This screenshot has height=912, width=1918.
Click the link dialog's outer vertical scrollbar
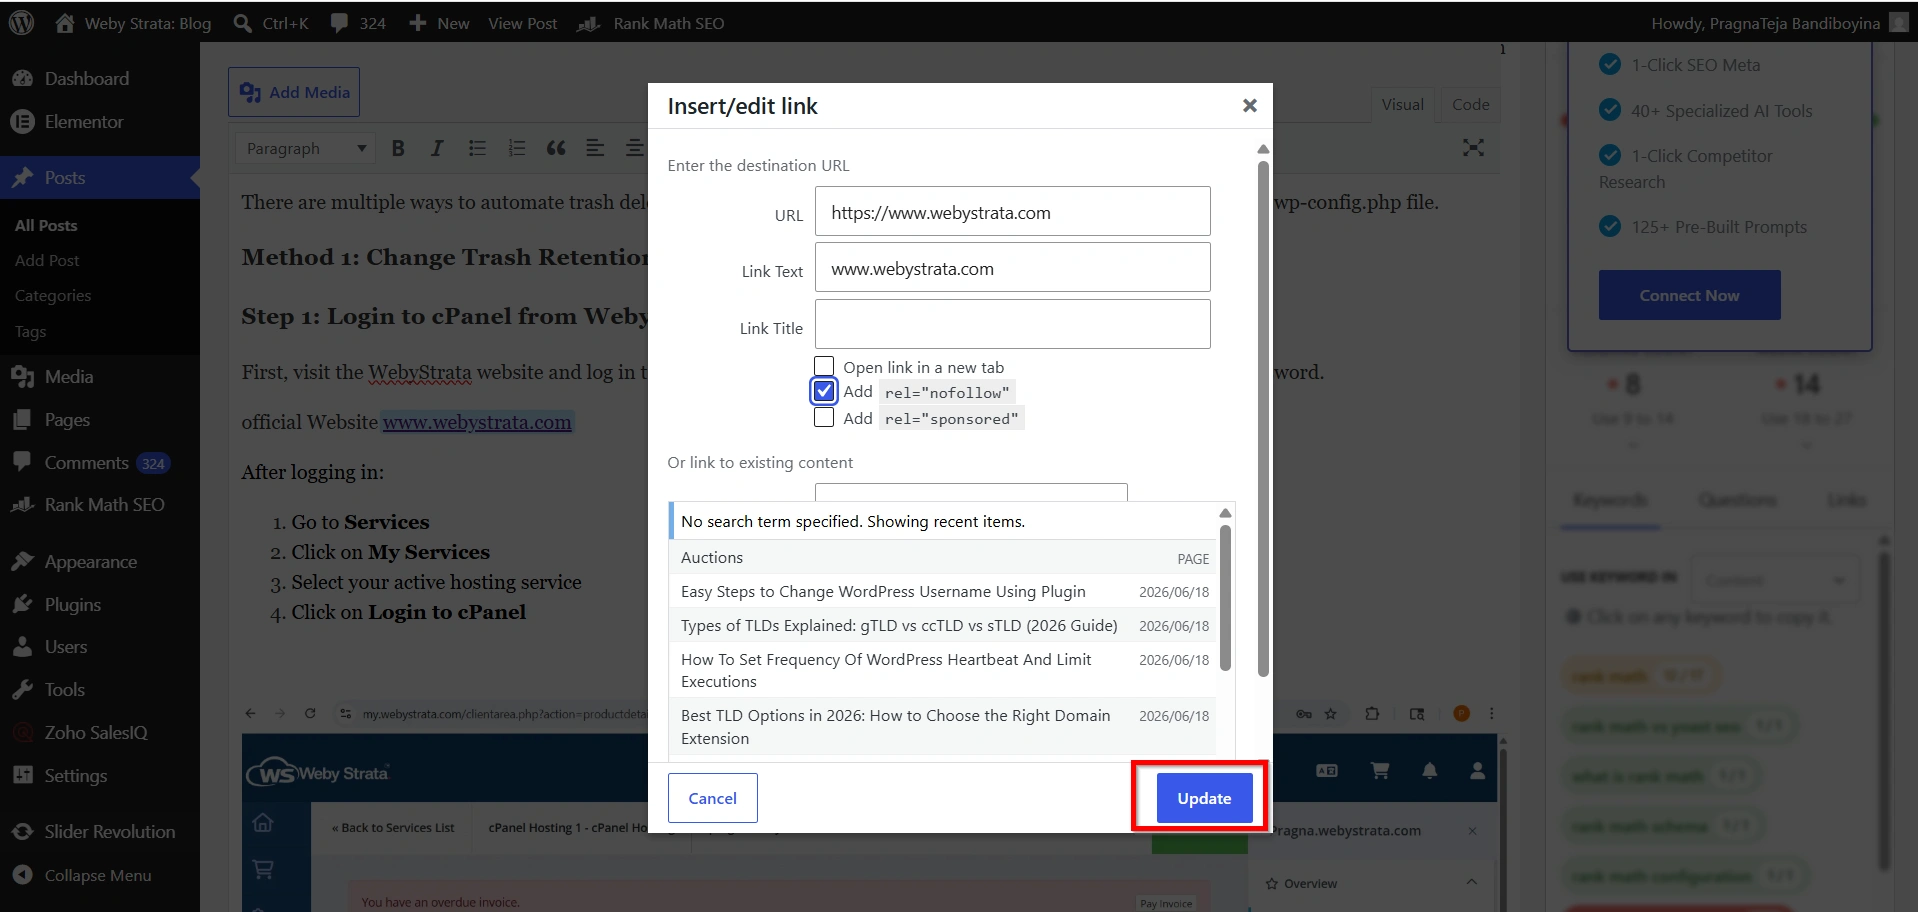[x=1263, y=418]
